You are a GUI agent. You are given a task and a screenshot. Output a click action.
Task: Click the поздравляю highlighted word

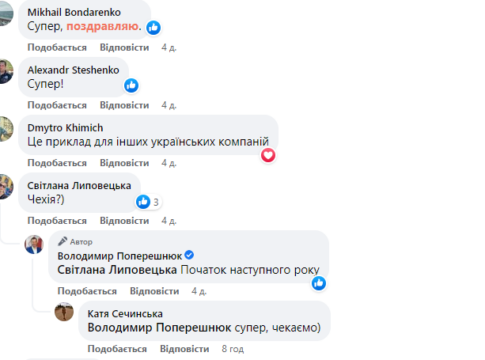click(103, 26)
